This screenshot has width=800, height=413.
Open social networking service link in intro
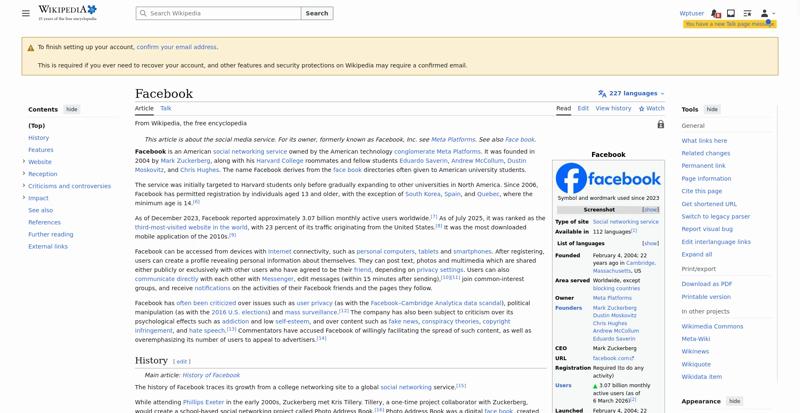click(x=250, y=152)
